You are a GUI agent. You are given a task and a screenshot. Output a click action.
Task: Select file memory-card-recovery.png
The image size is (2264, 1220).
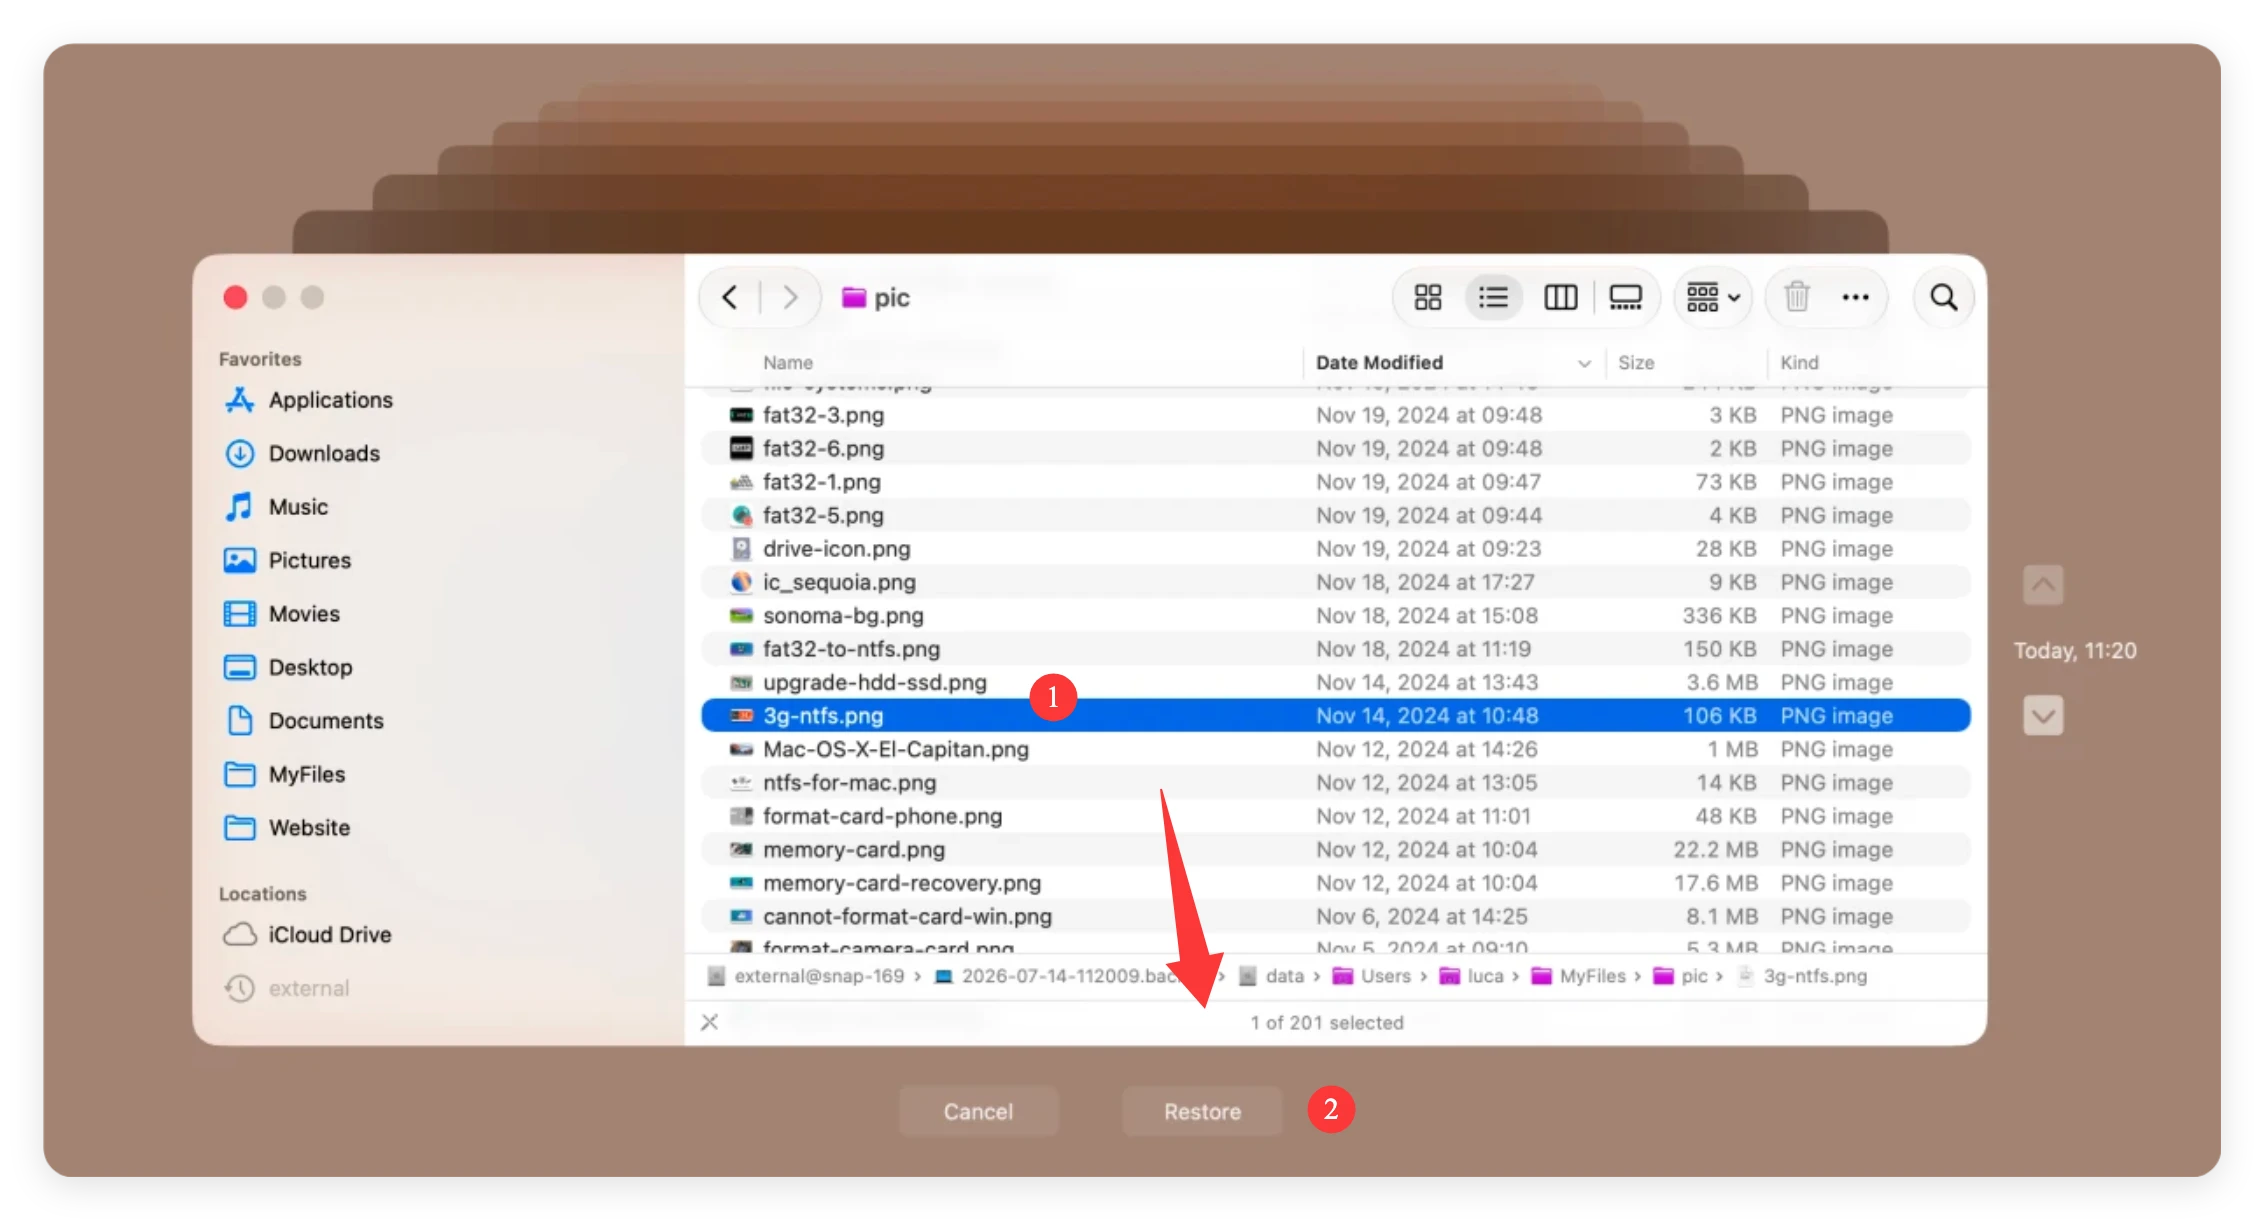click(x=1336, y=883)
